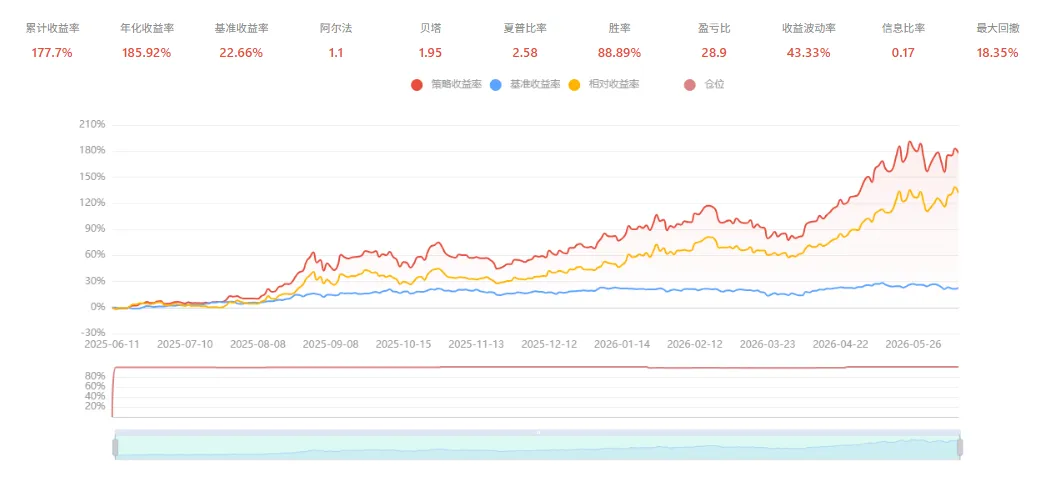1050x480 pixels.
Task: Click the 180% y-axis label
Action: (x=93, y=151)
